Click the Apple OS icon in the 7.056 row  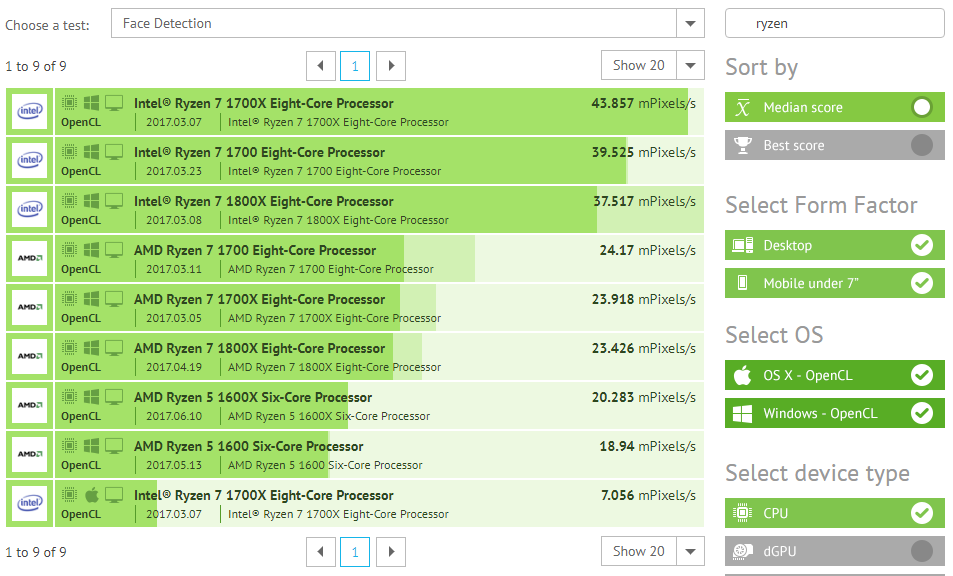click(92, 495)
